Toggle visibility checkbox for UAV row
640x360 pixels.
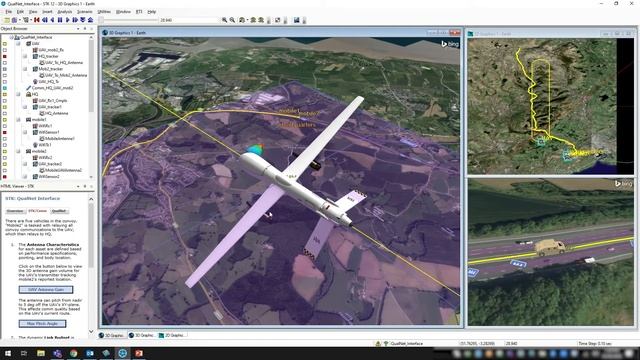coord(4,44)
